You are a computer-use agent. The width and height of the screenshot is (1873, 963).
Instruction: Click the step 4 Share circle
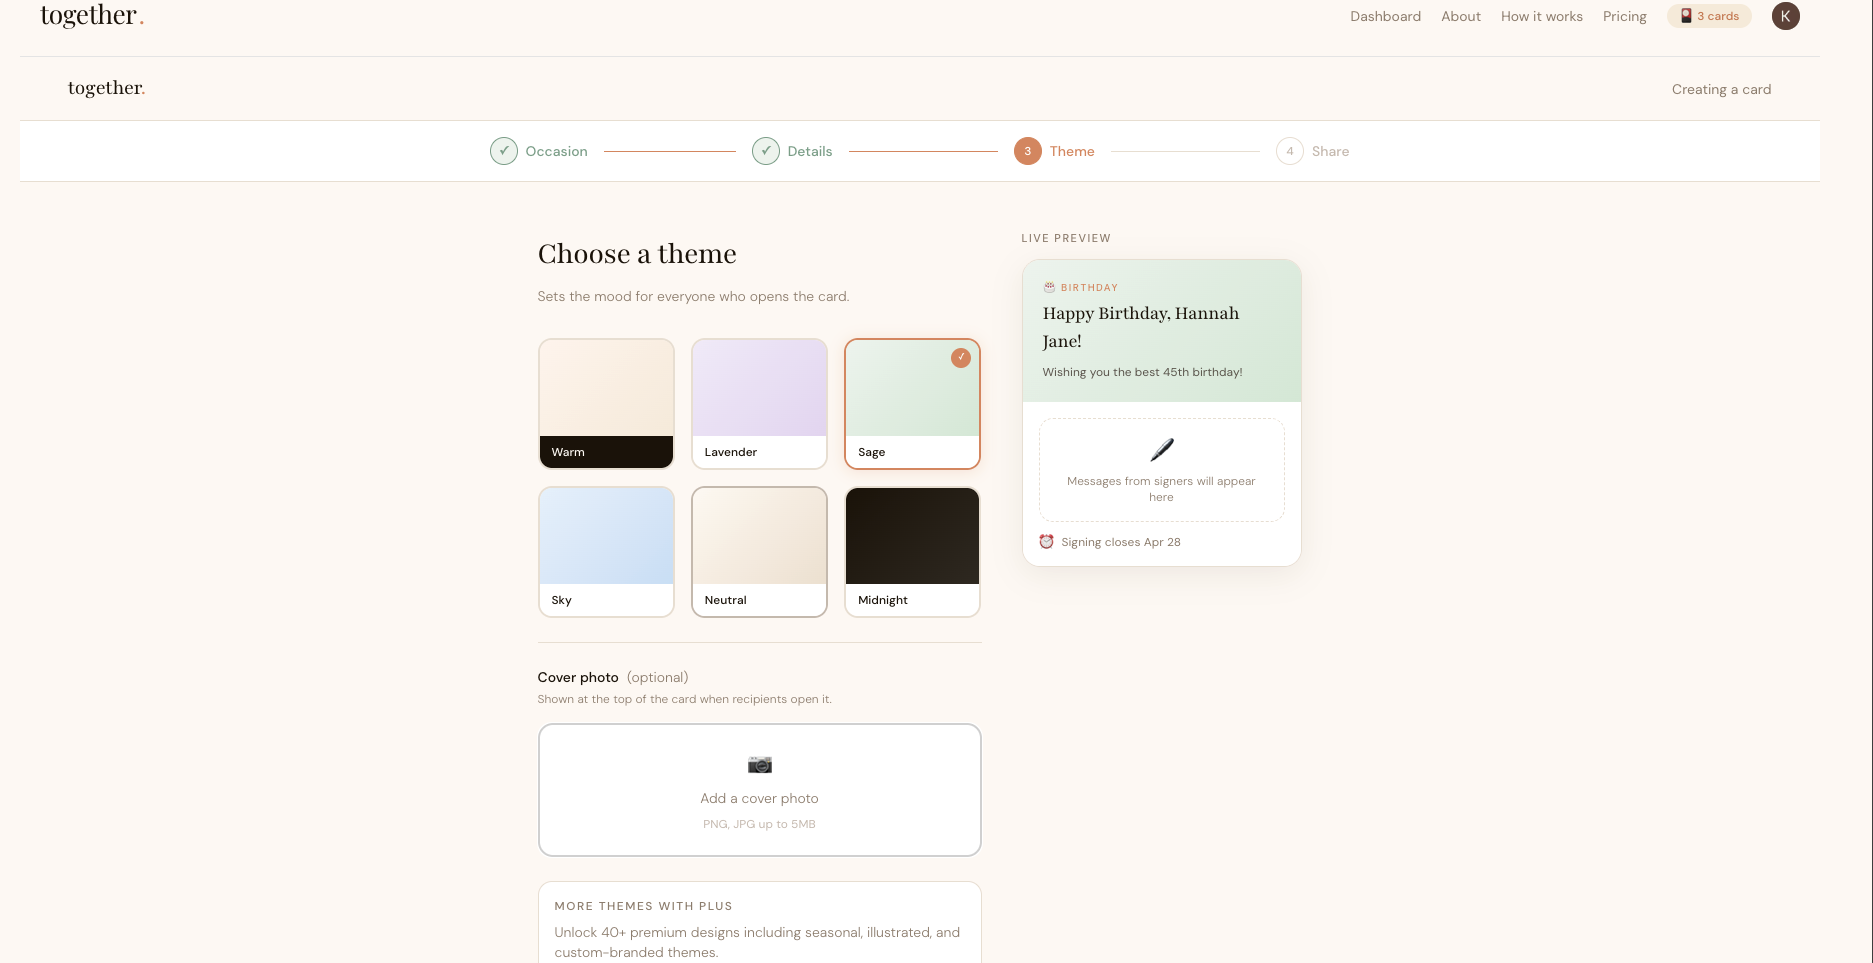tap(1290, 151)
